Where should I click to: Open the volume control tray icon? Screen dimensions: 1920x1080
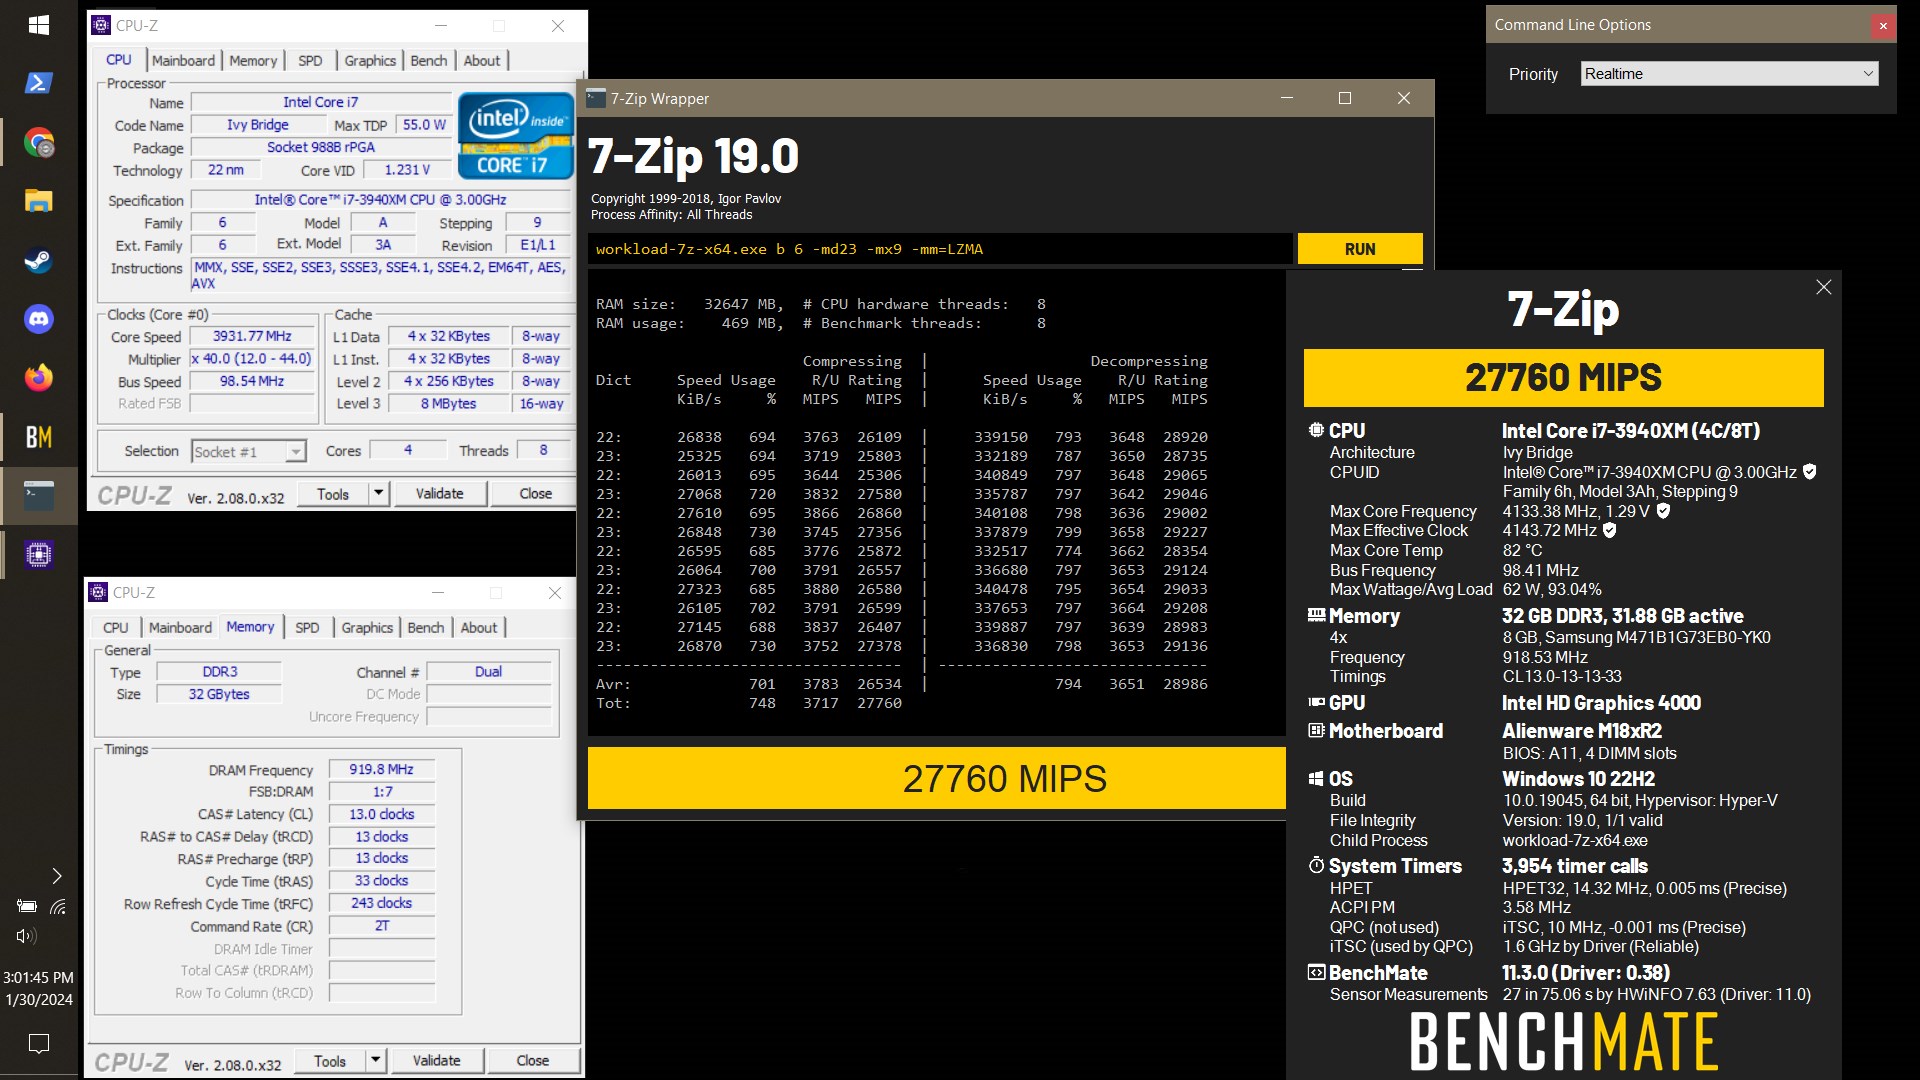(x=27, y=936)
